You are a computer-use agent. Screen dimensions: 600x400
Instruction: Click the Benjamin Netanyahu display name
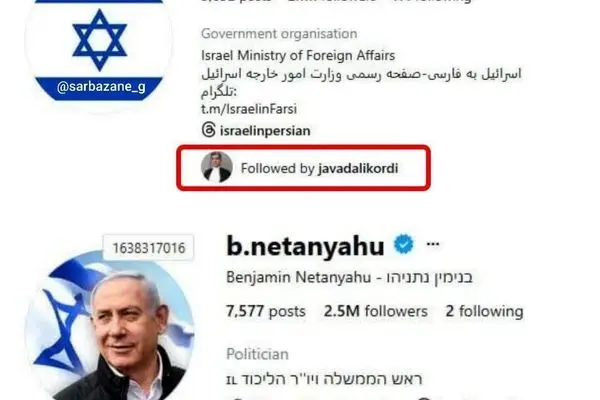point(298,277)
